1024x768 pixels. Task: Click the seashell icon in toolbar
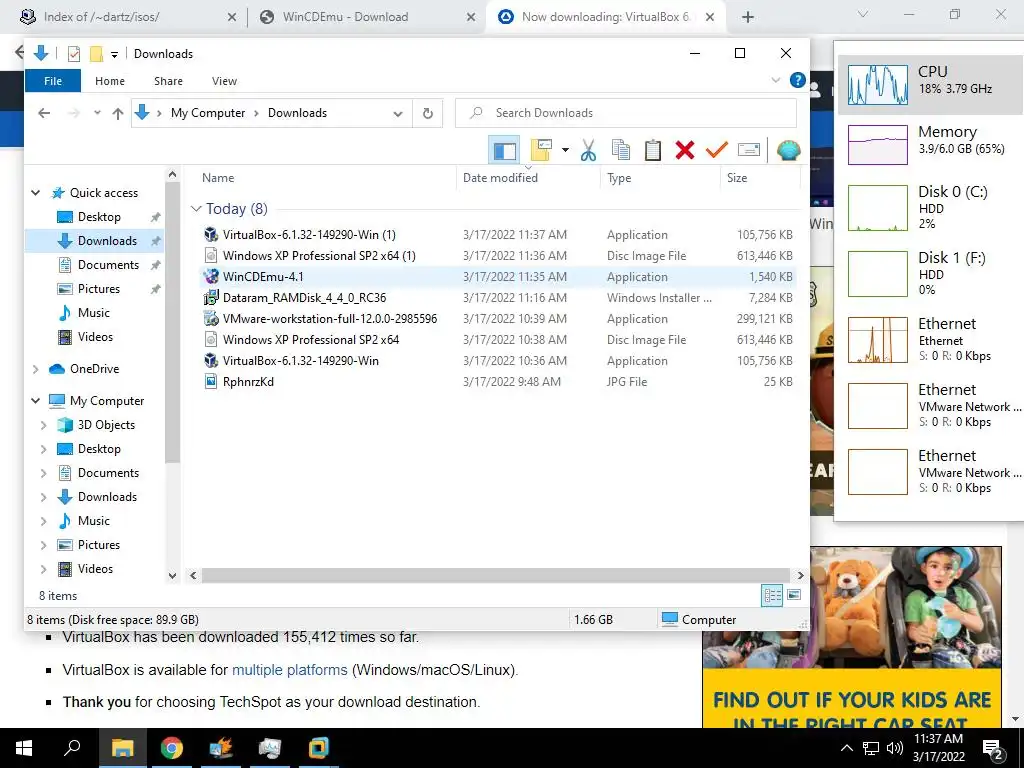click(x=788, y=150)
